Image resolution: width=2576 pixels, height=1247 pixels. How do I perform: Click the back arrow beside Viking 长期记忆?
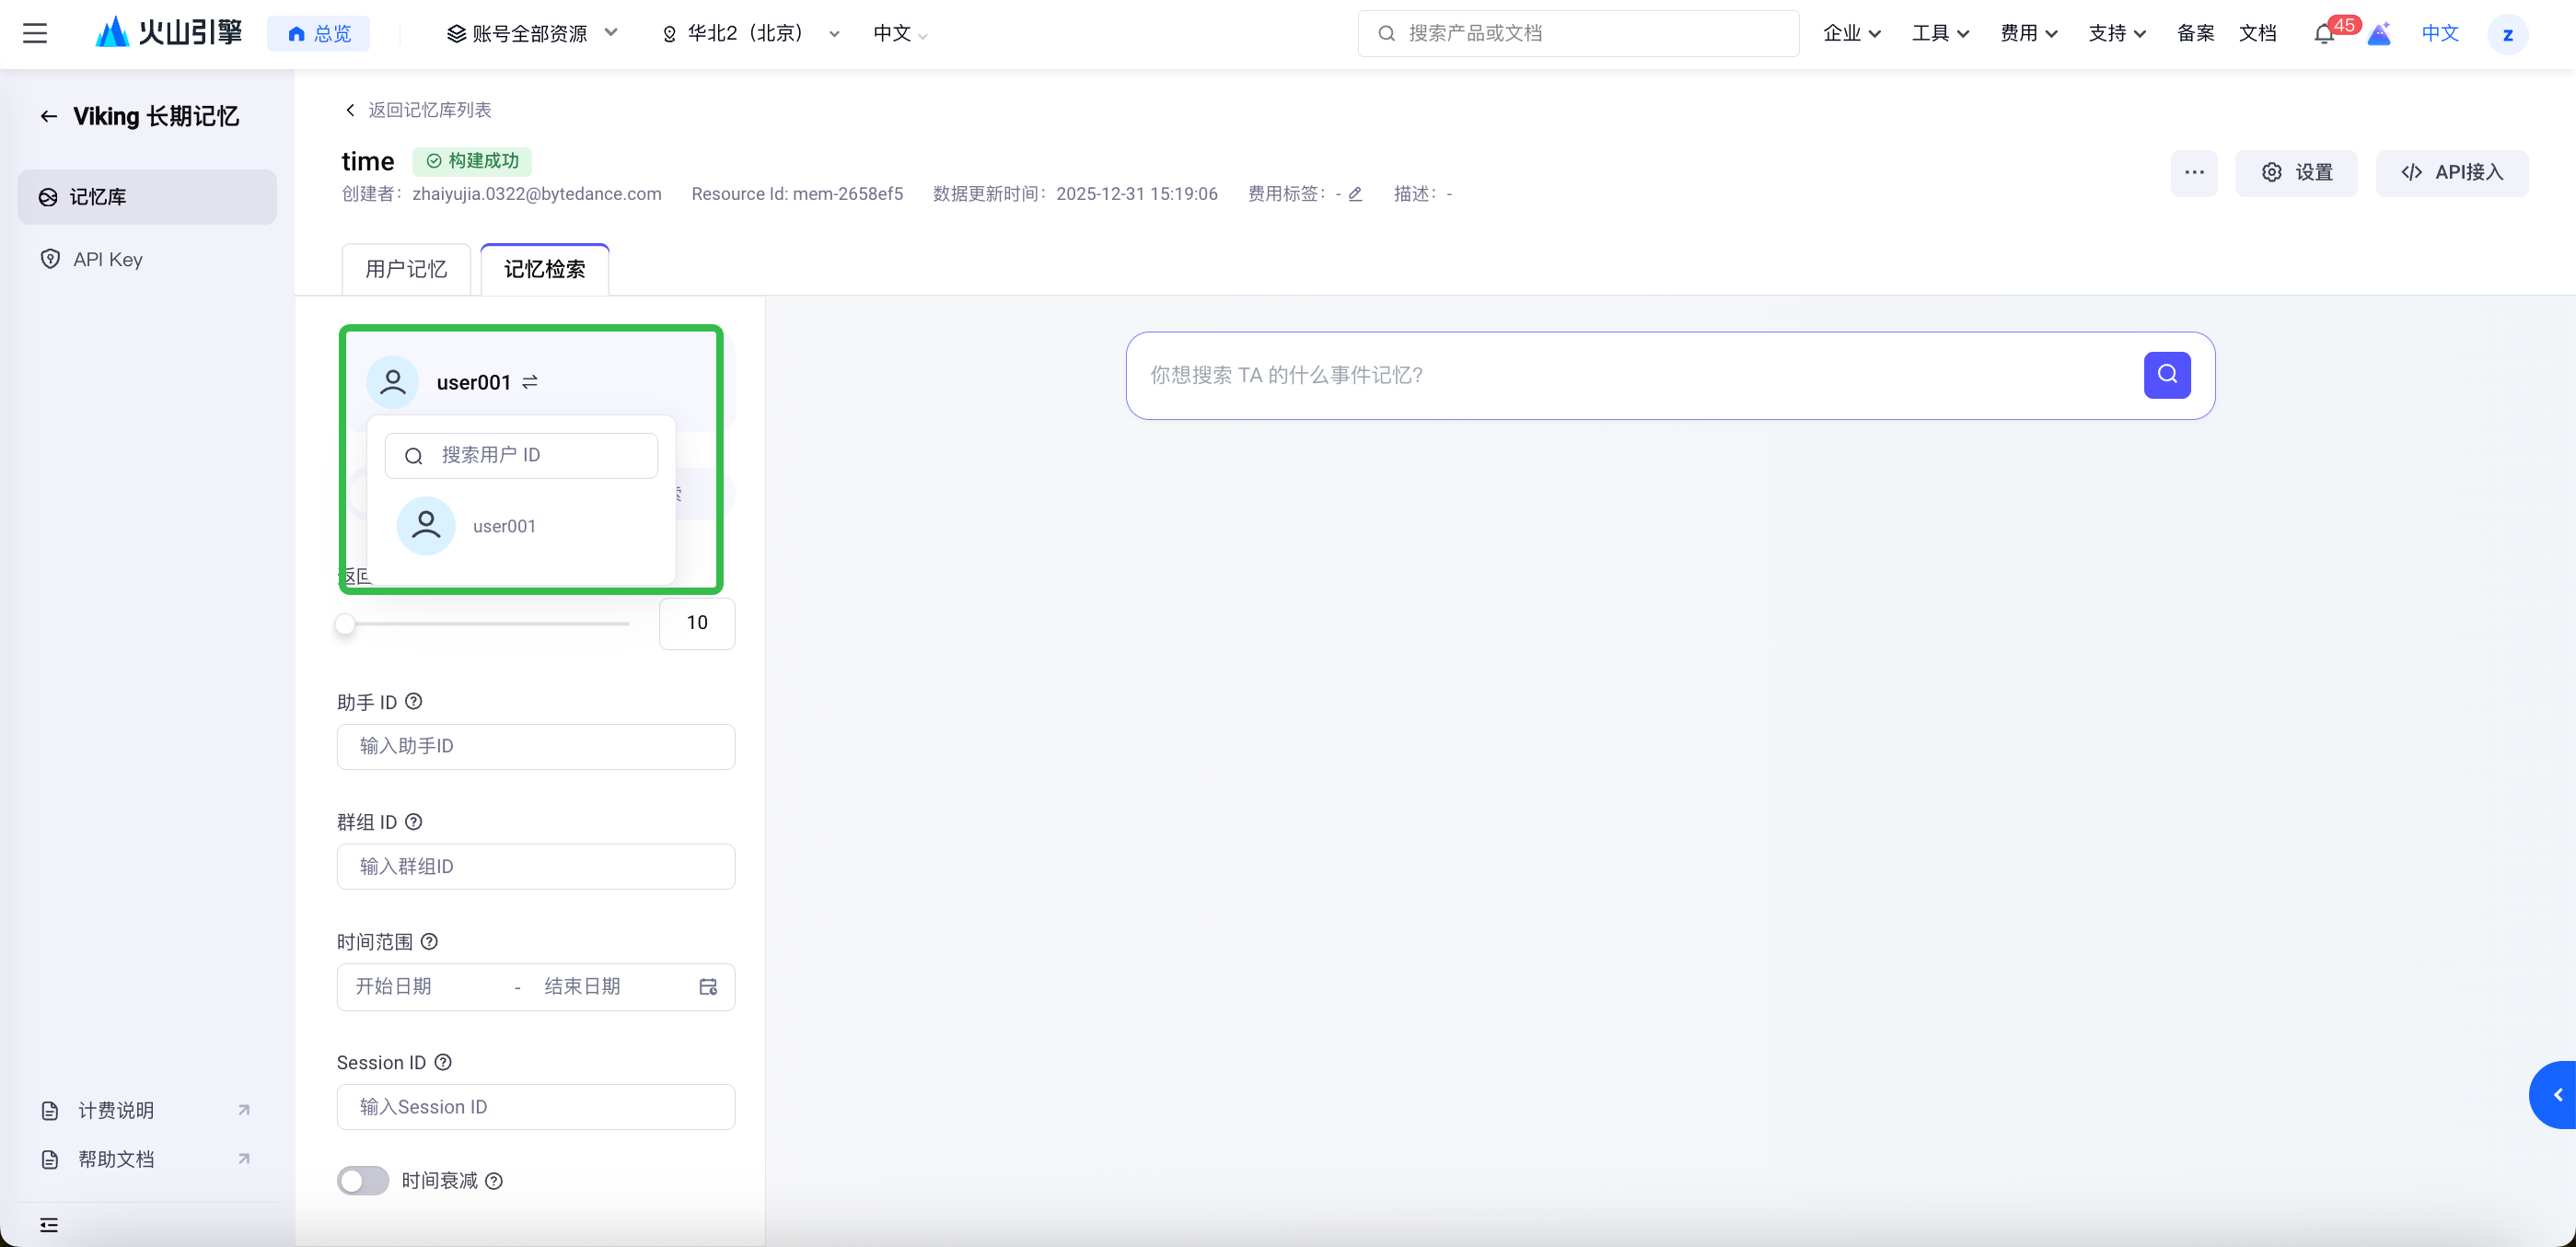click(x=48, y=117)
